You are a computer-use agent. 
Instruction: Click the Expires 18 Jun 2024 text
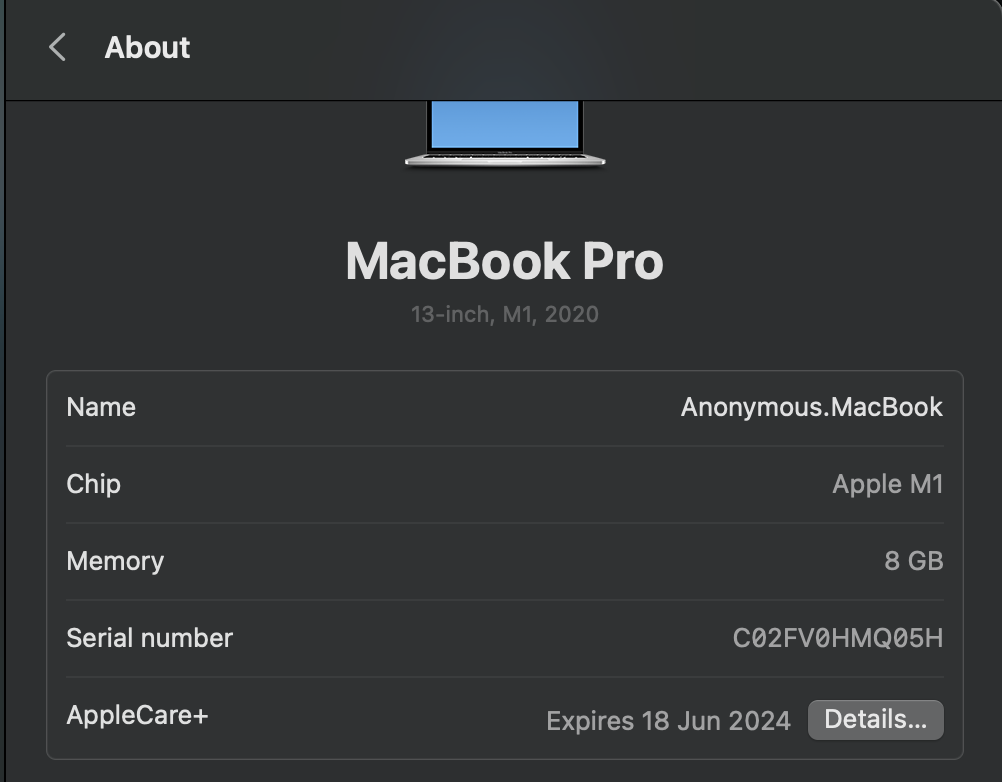(x=668, y=720)
